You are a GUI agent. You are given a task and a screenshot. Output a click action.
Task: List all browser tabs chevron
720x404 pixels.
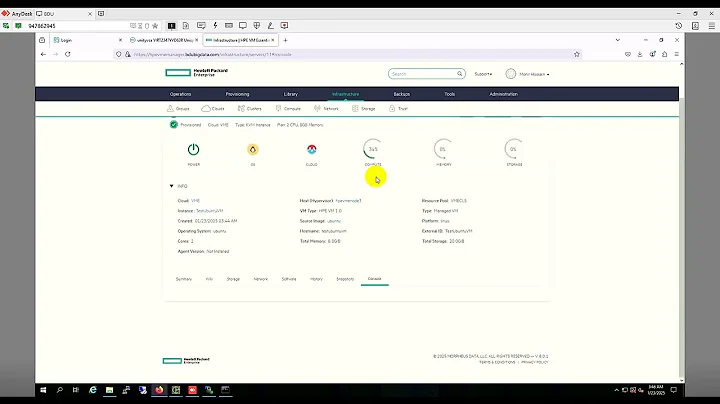point(618,40)
